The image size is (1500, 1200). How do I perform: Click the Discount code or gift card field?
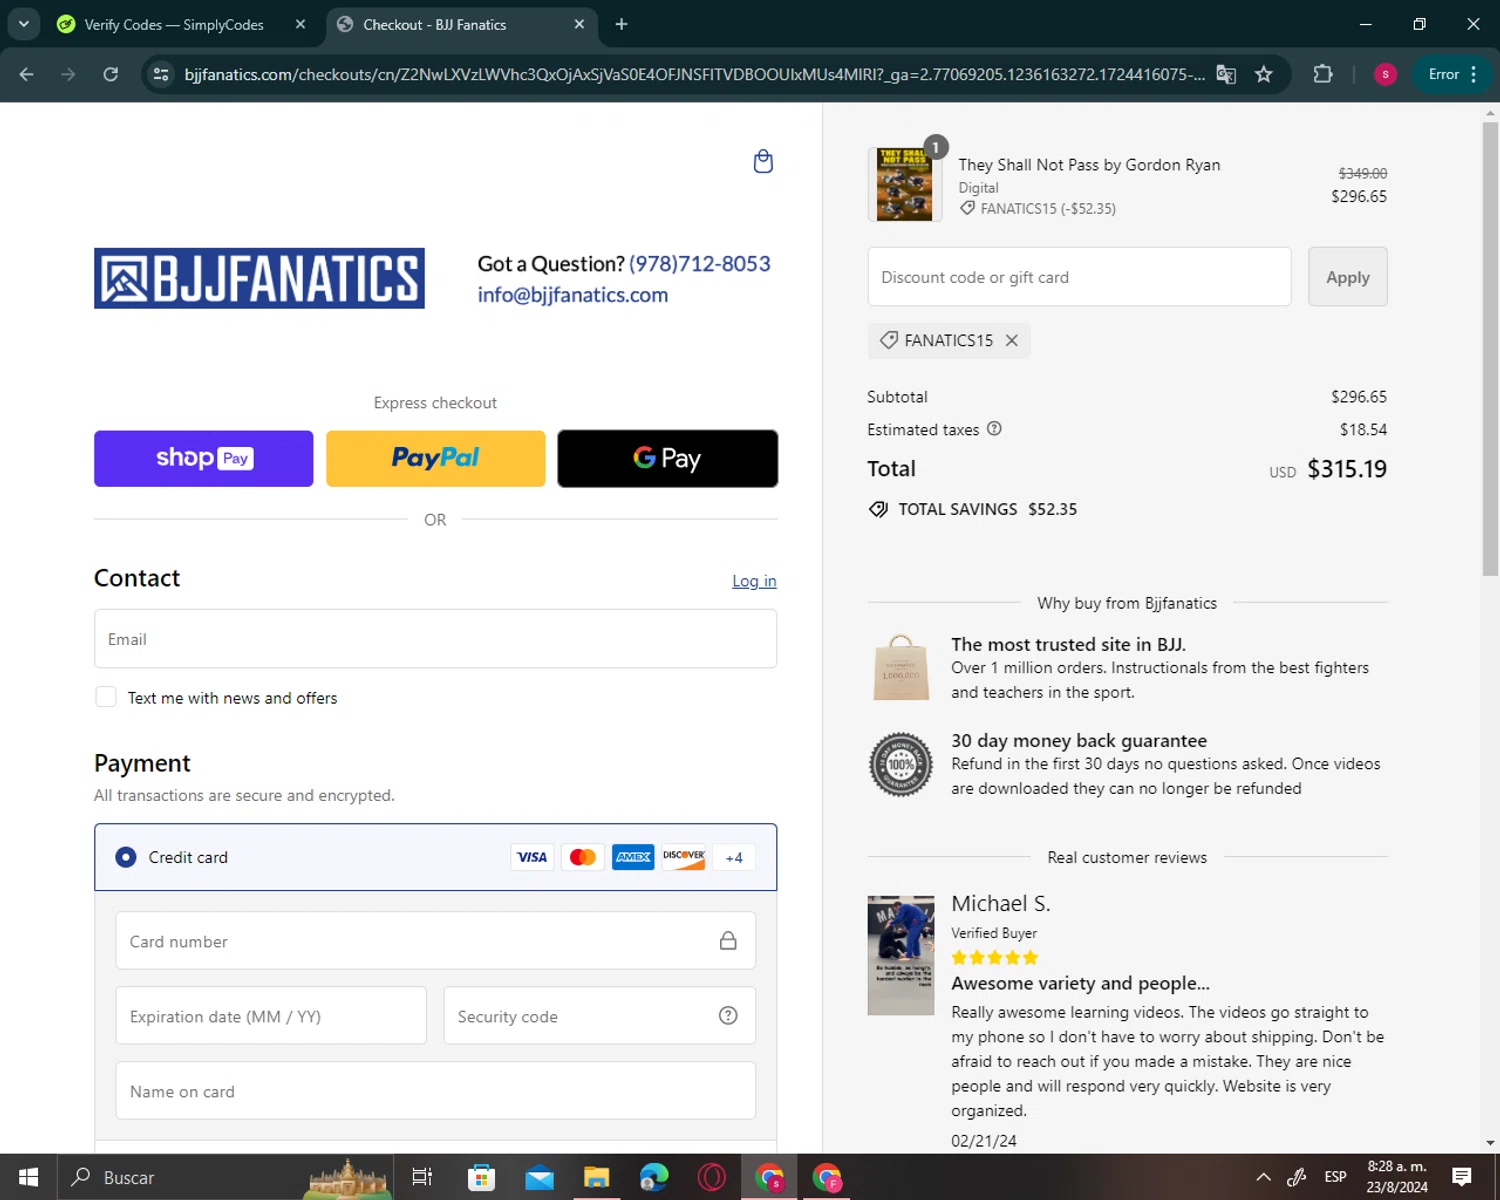(x=1079, y=277)
